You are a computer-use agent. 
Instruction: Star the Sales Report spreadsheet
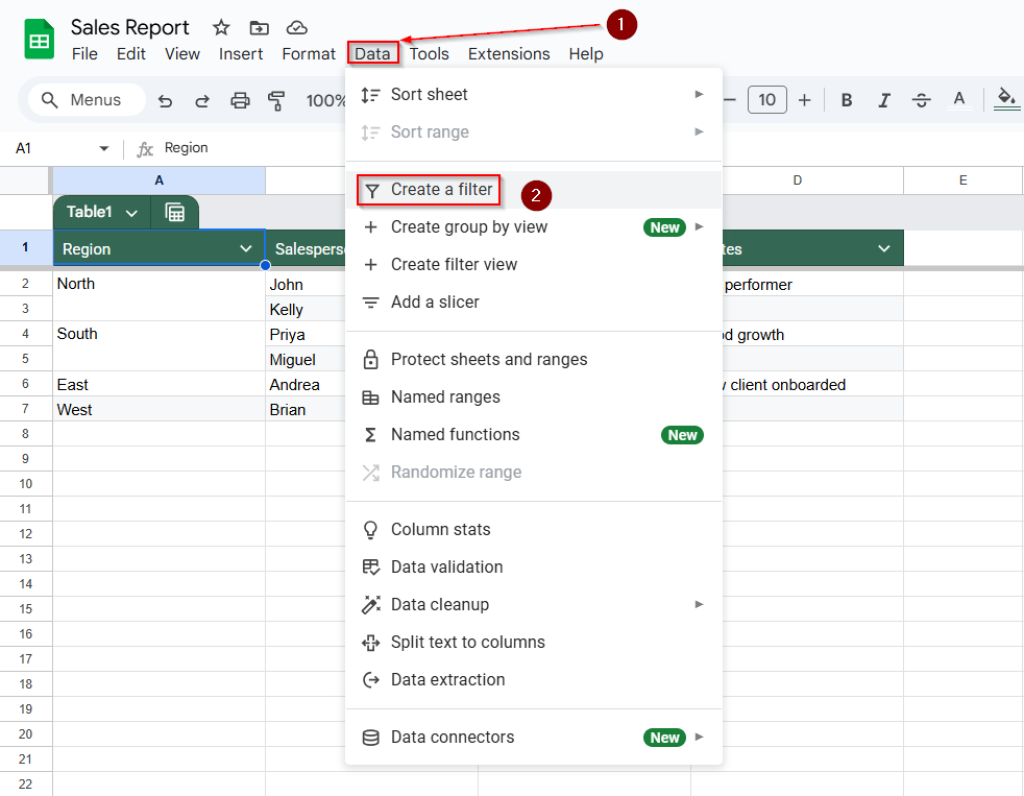221,27
